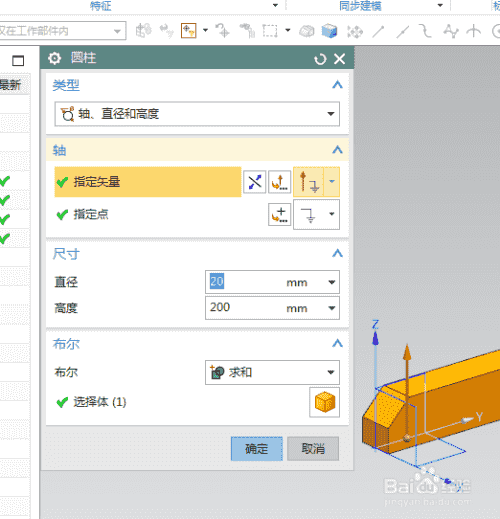Reverse the vector direction icon

pyautogui.click(x=255, y=182)
